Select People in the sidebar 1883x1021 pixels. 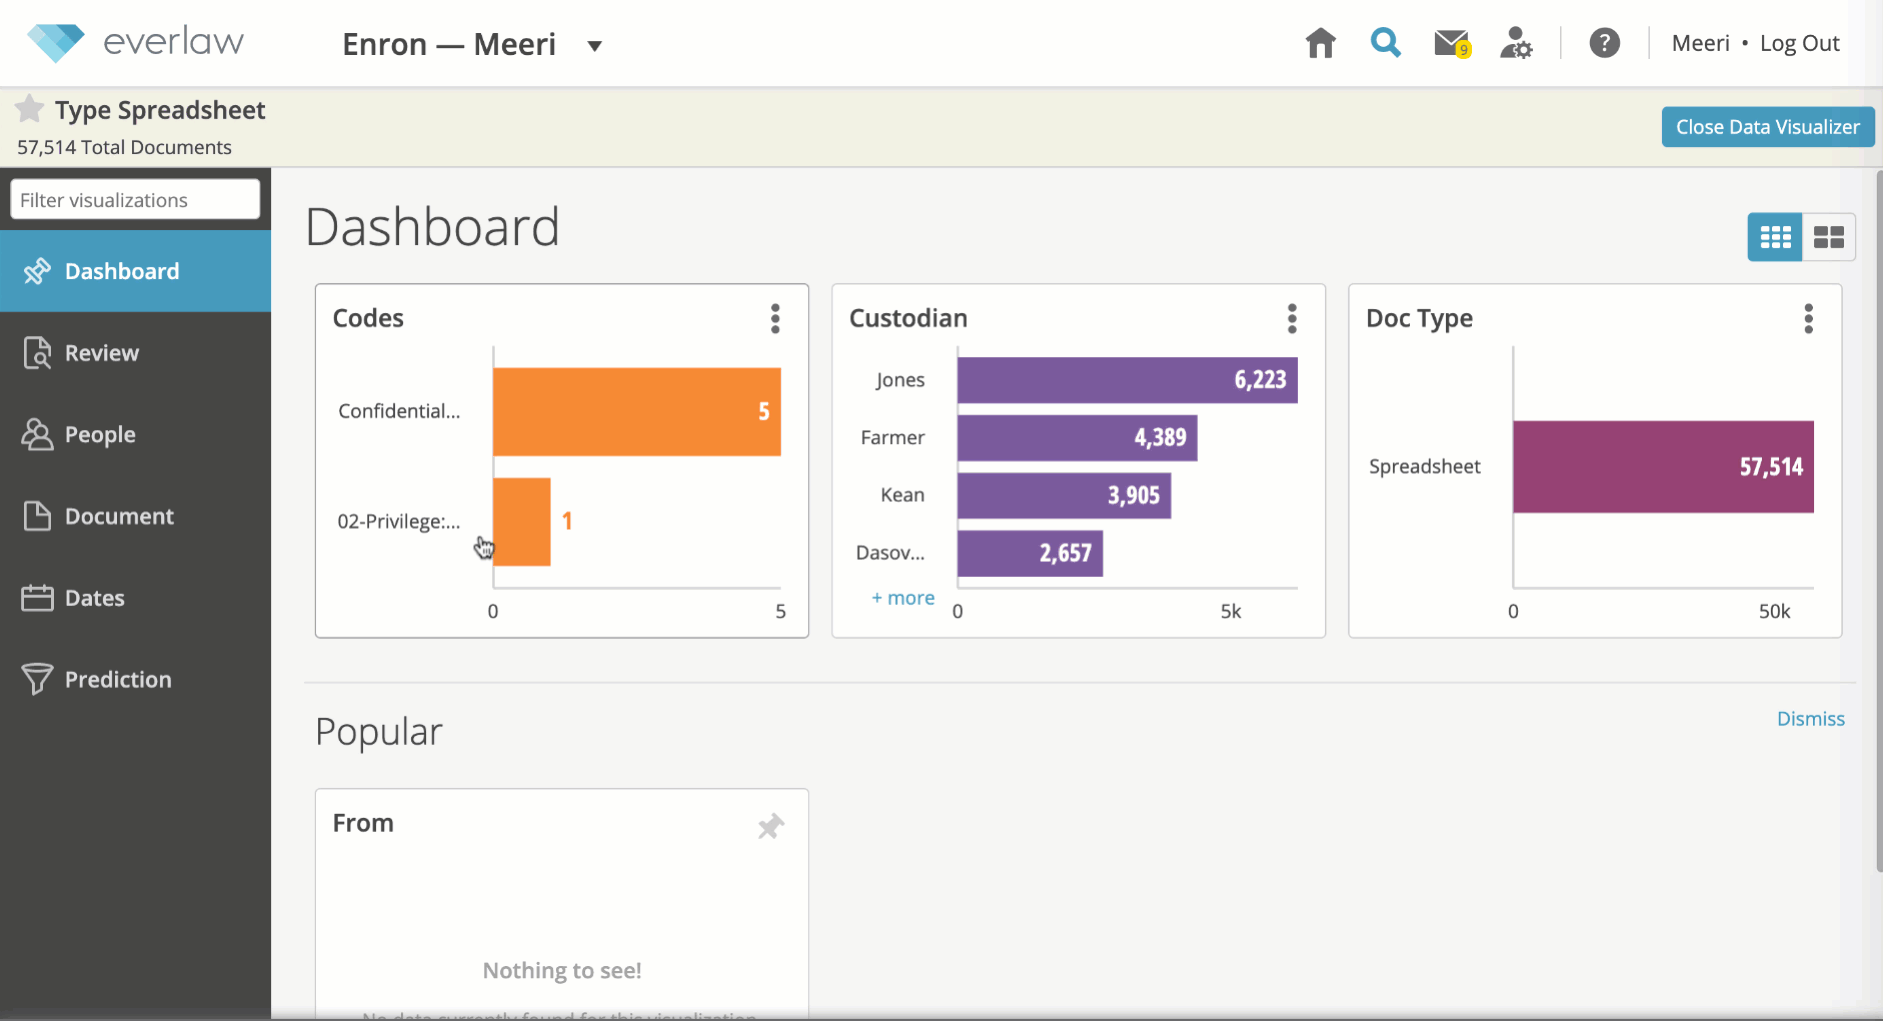tap(100, 434)
